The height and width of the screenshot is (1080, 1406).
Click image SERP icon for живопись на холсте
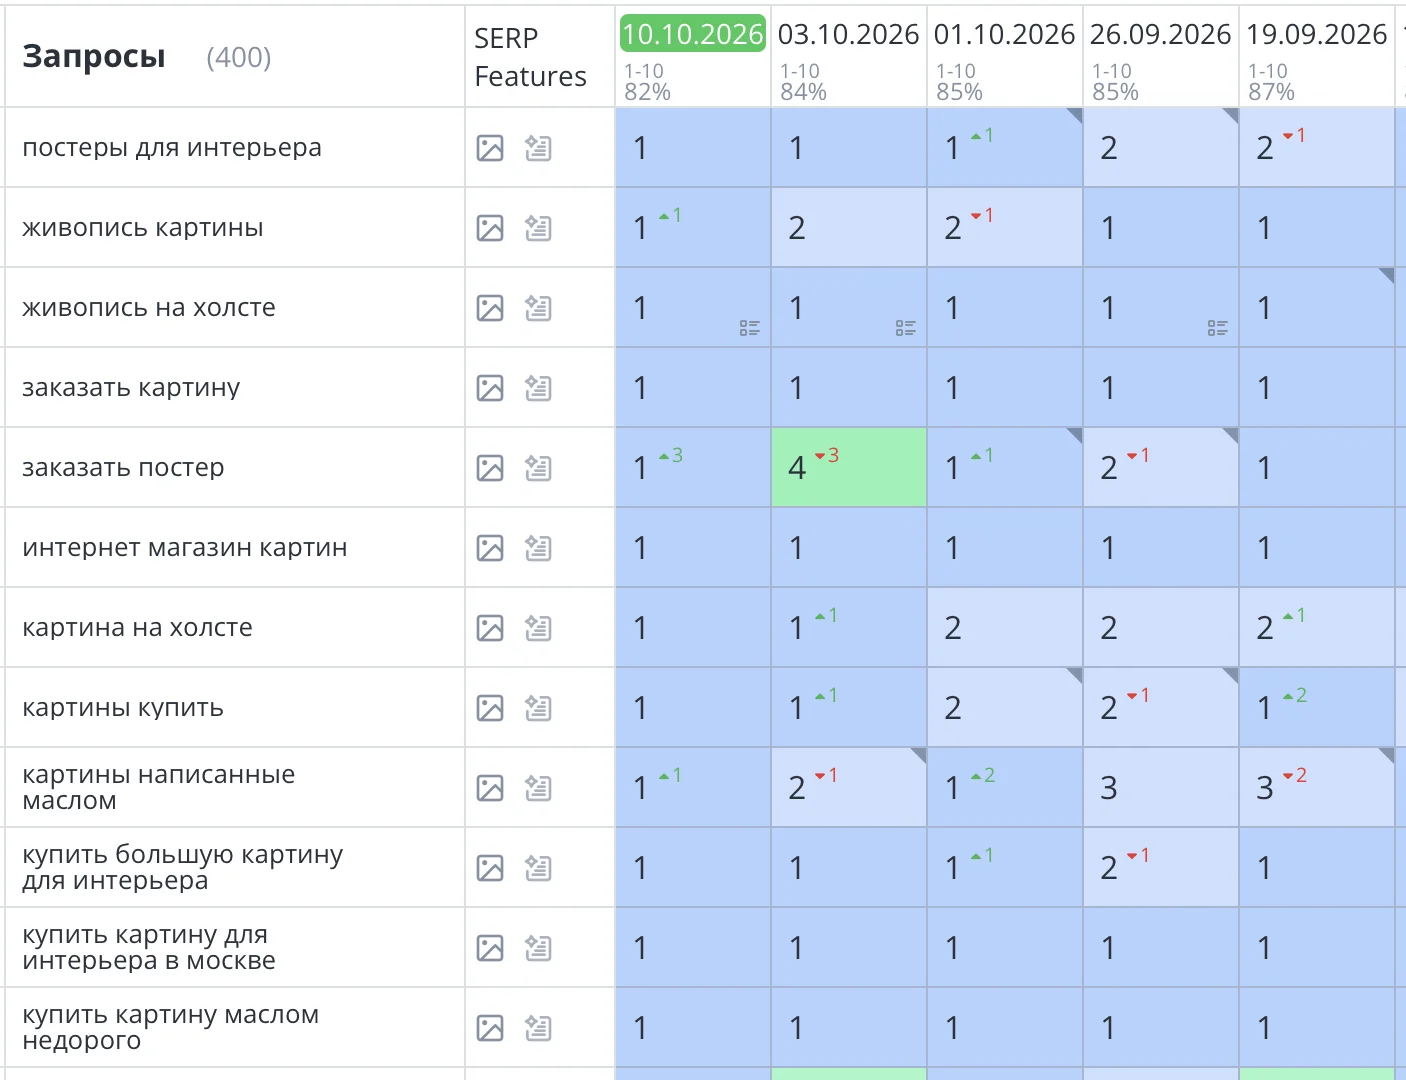coord(490,308)
